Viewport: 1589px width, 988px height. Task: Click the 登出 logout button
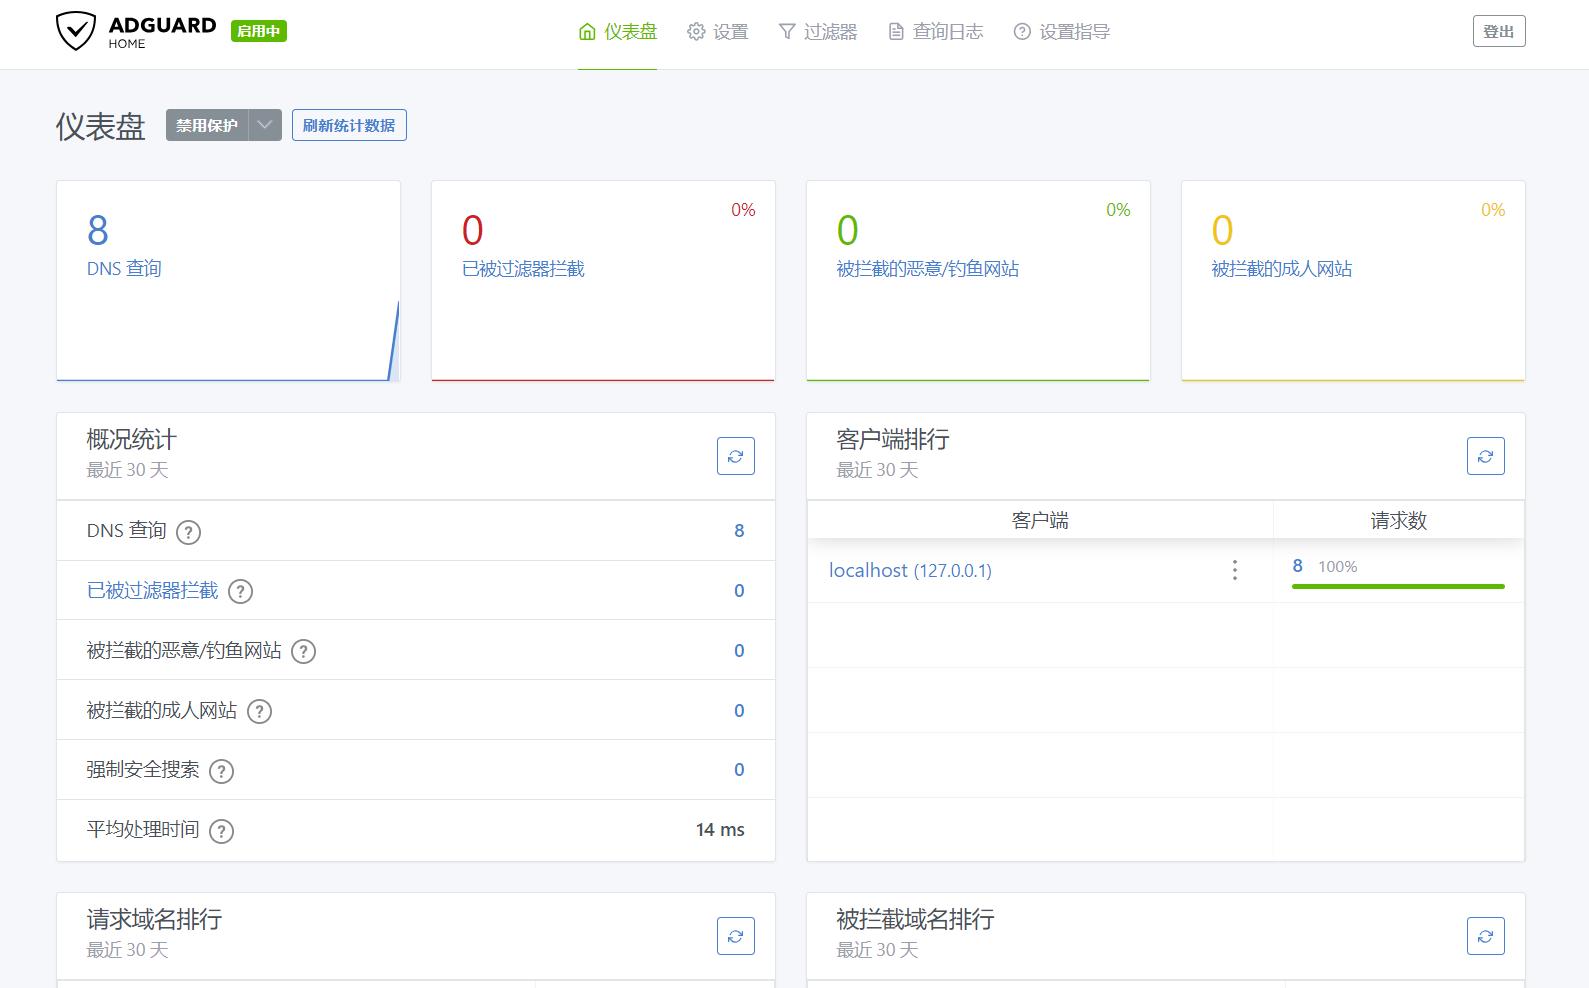pyautogui.click(x=1498, y=31)
